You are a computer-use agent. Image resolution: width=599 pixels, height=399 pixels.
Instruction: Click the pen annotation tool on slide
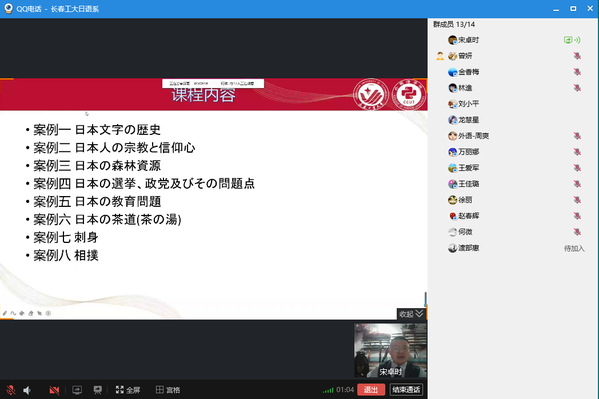coord(5,313)
